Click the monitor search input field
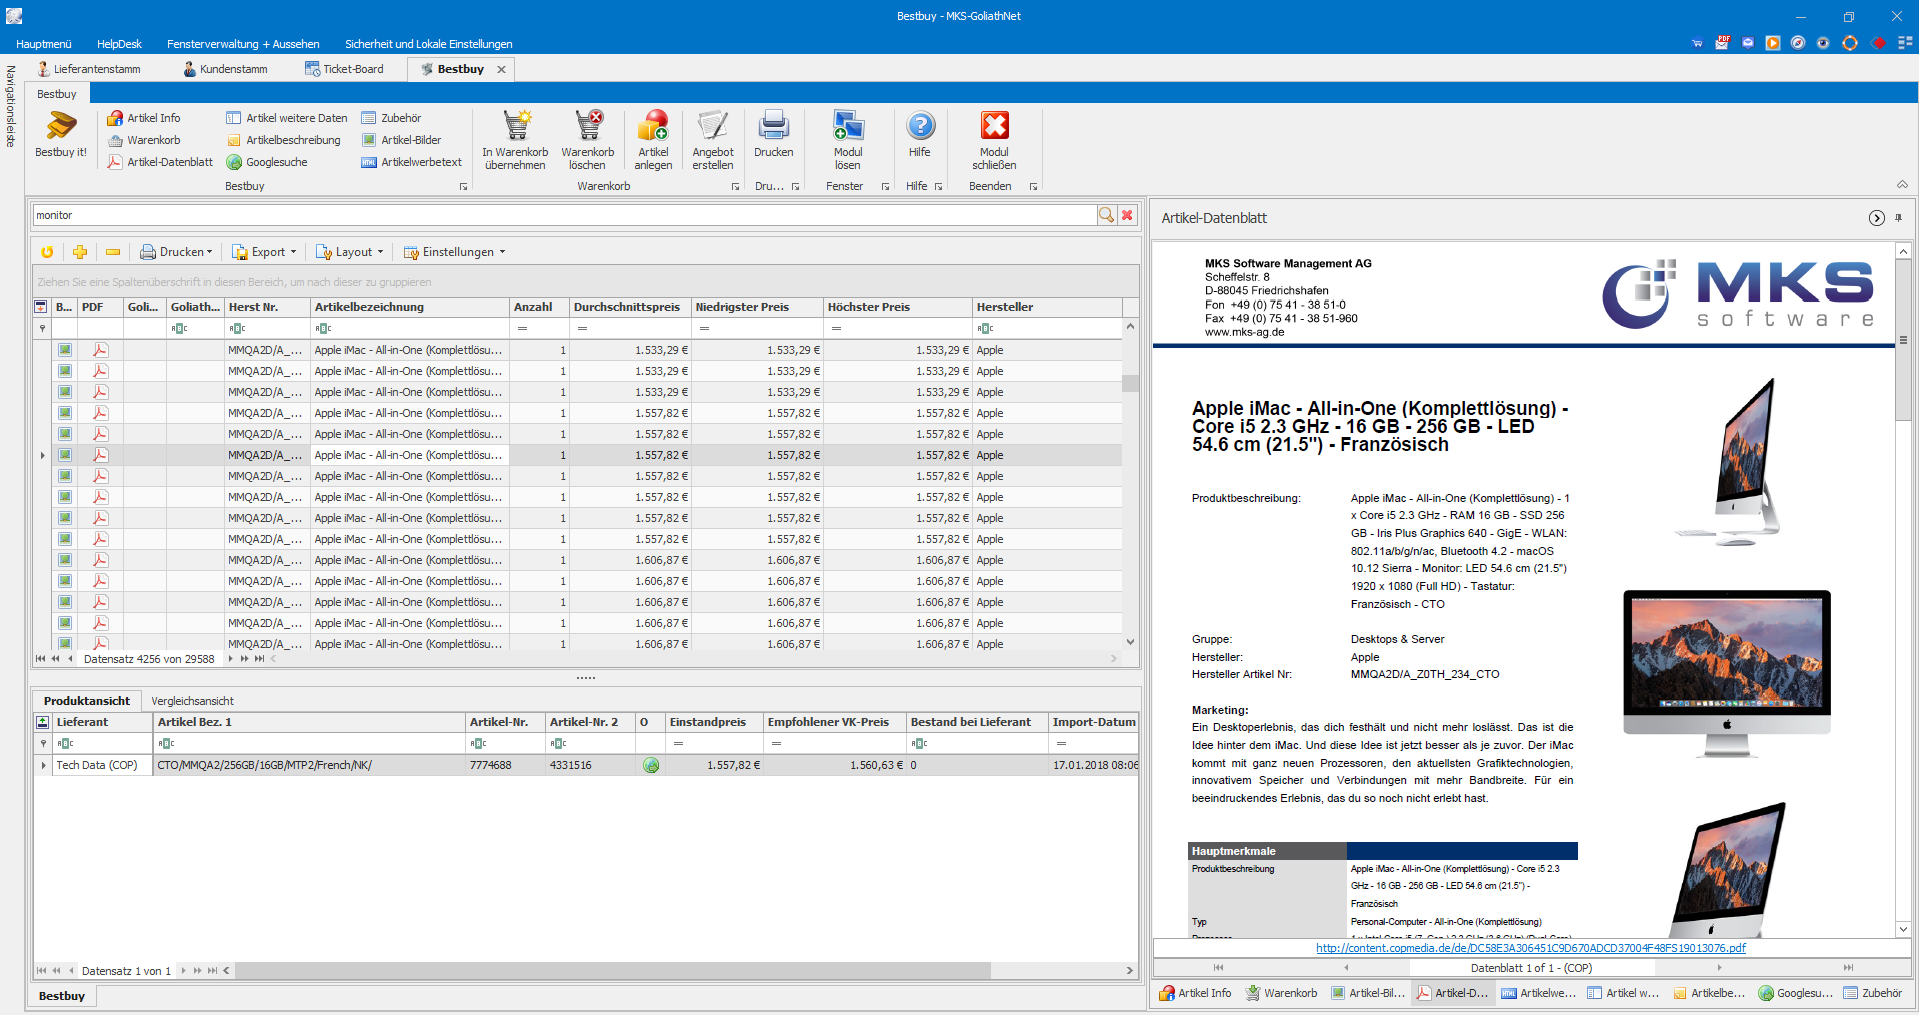Screen dimensions: 1919x1015 point(565,215)
